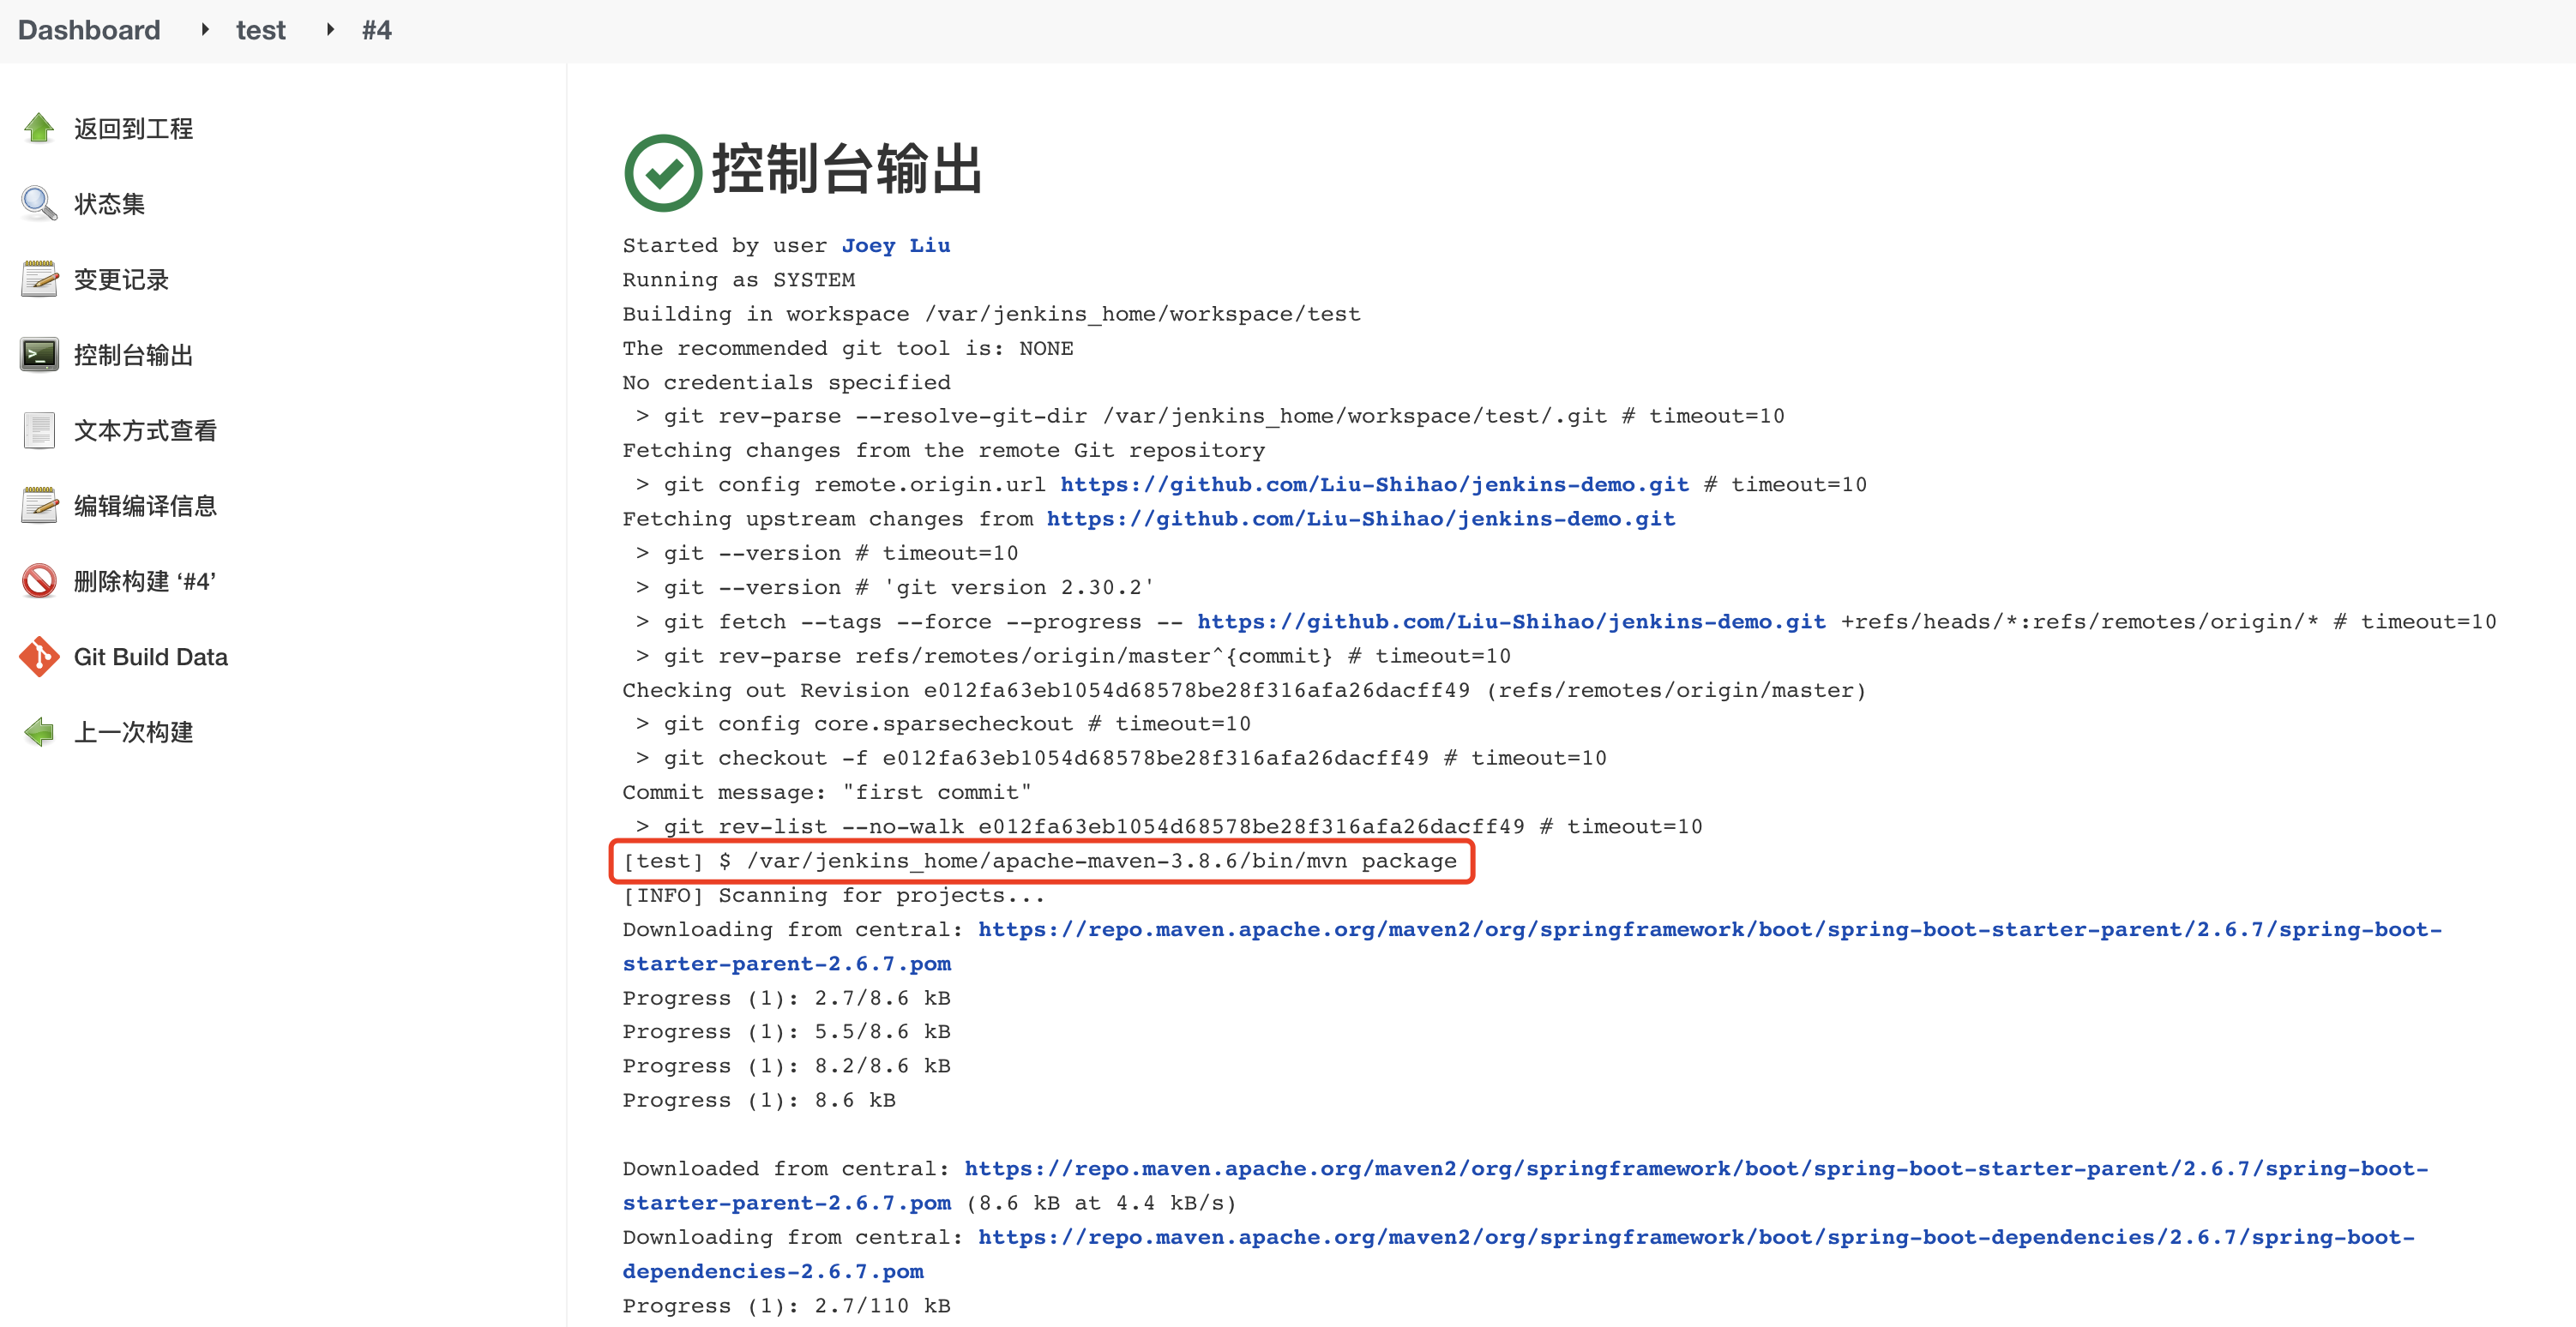This screenshot has height=1327, width=2576.
Task: Click the 'Commit message: "first commit"' line
Action: tap(826, 792)
